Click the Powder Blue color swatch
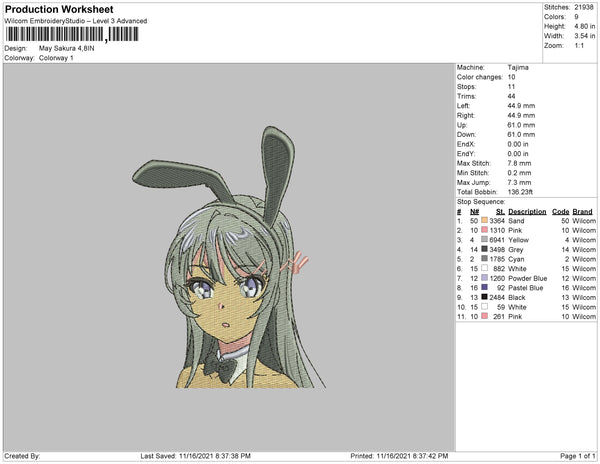600x464 pixels. coord(484,278)
